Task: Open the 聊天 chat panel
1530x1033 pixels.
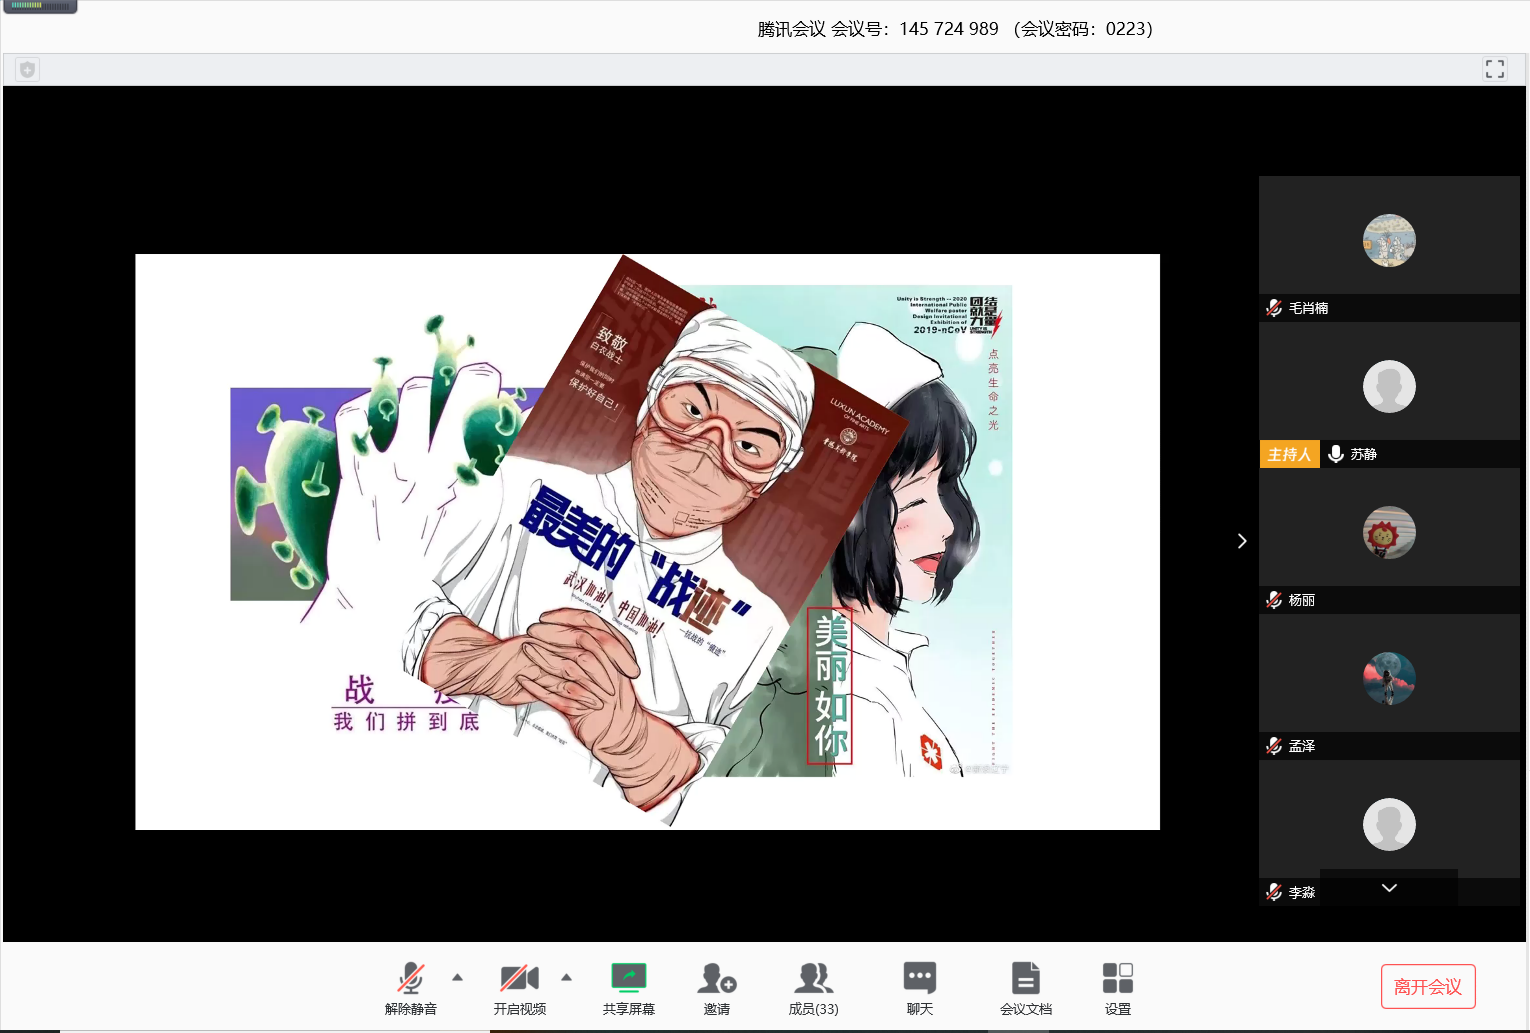Action: (x=920, y=988)
